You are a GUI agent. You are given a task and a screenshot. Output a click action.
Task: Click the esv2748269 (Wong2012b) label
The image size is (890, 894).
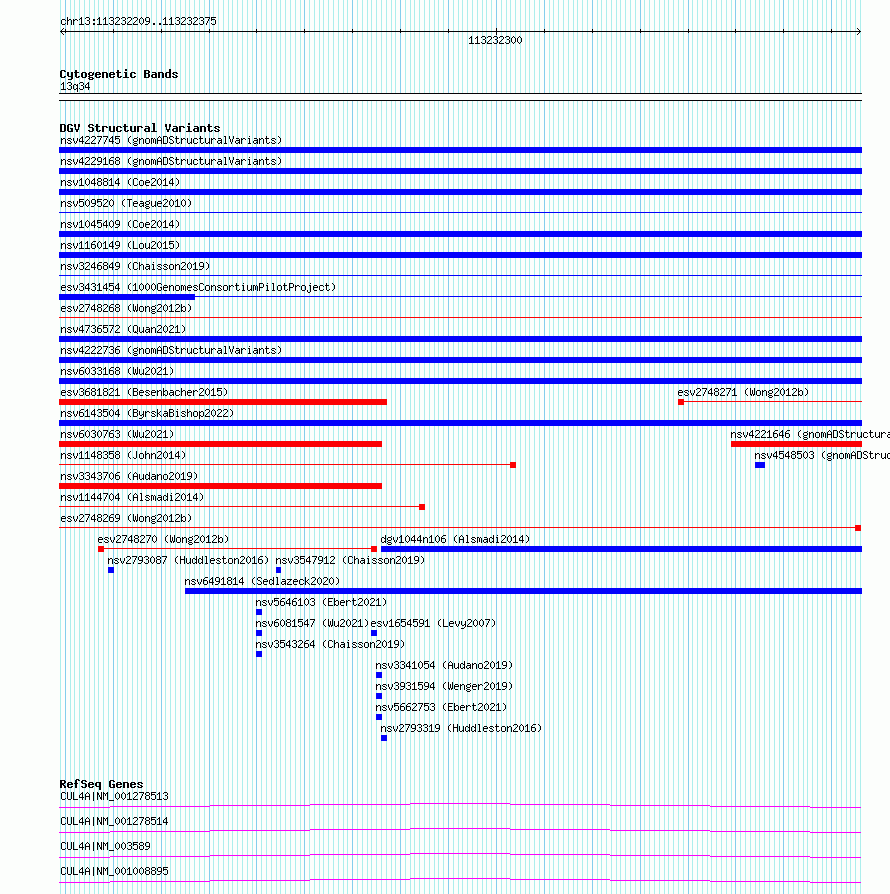(x=126, y=518)
